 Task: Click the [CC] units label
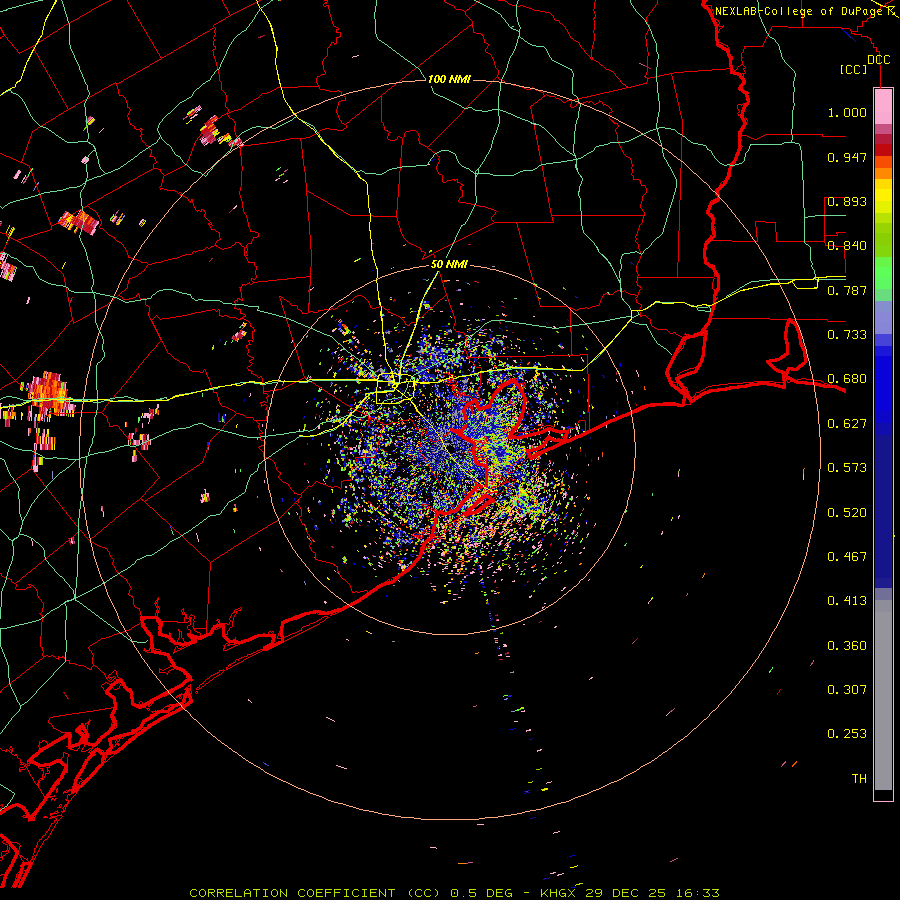click(x=853, y=69)
